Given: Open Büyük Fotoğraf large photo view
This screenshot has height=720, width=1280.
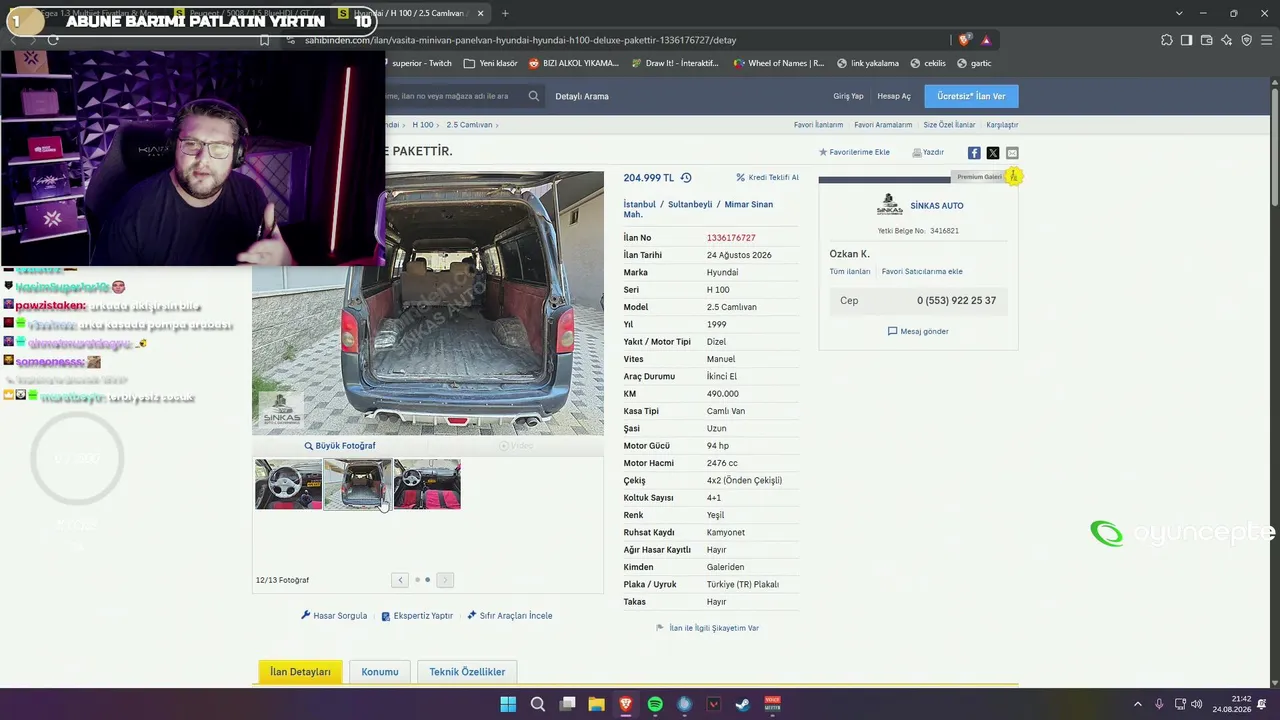Looking at the screenshot, I should [x=340, y=446].
